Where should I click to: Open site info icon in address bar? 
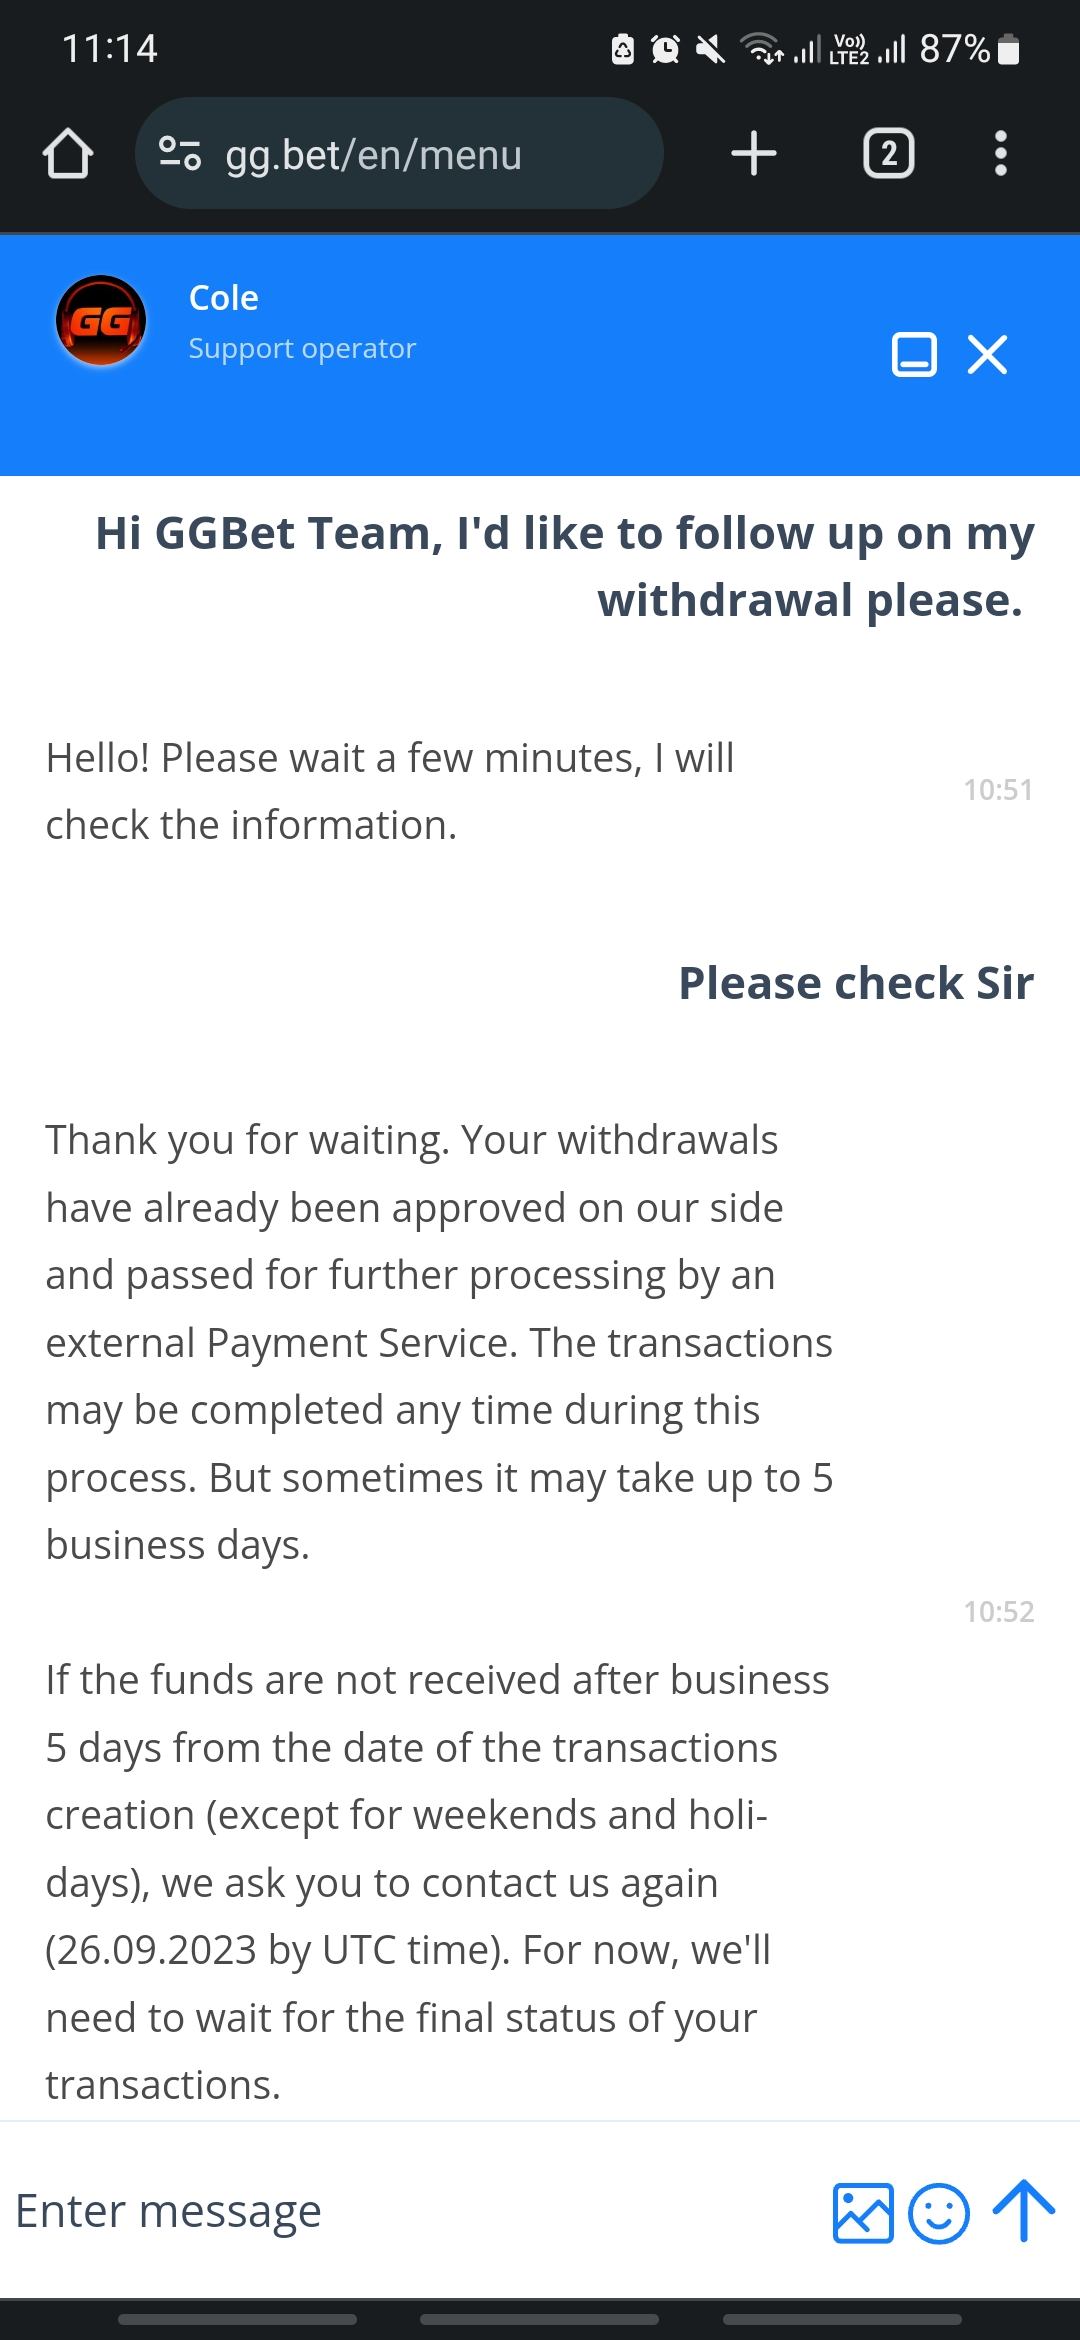point(180,154)
